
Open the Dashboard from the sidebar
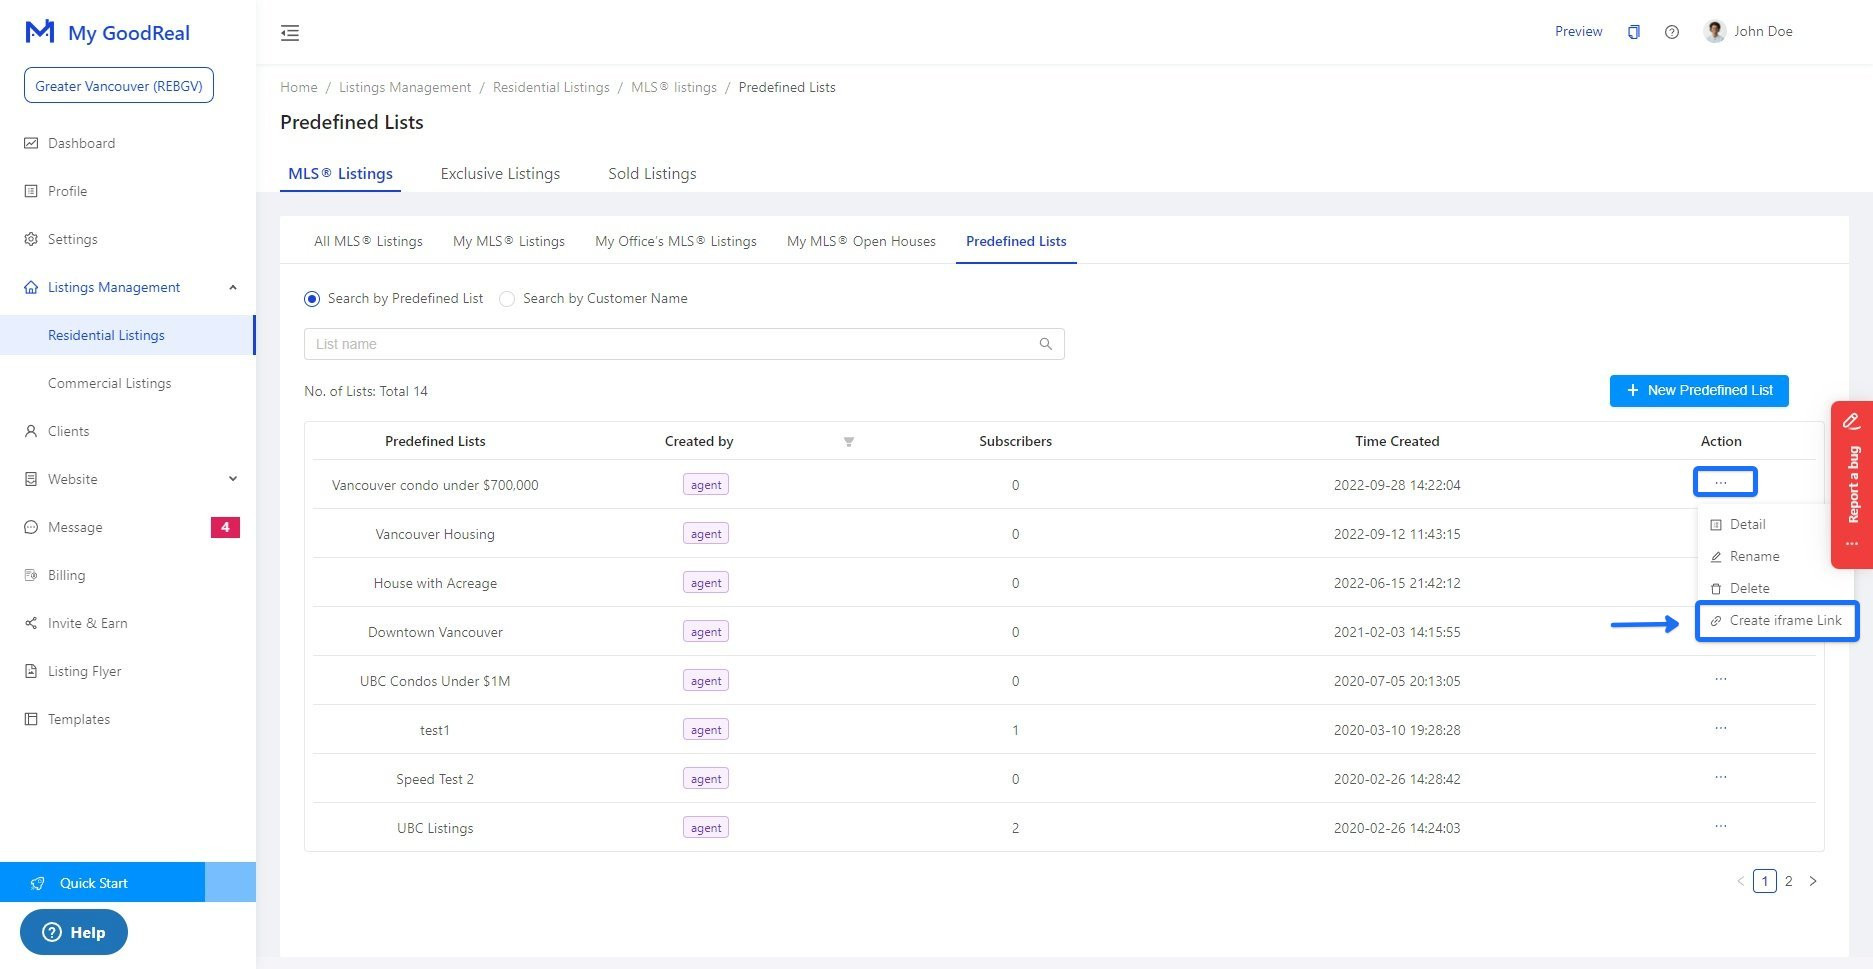pyautogui.click(x=81, y=142)
